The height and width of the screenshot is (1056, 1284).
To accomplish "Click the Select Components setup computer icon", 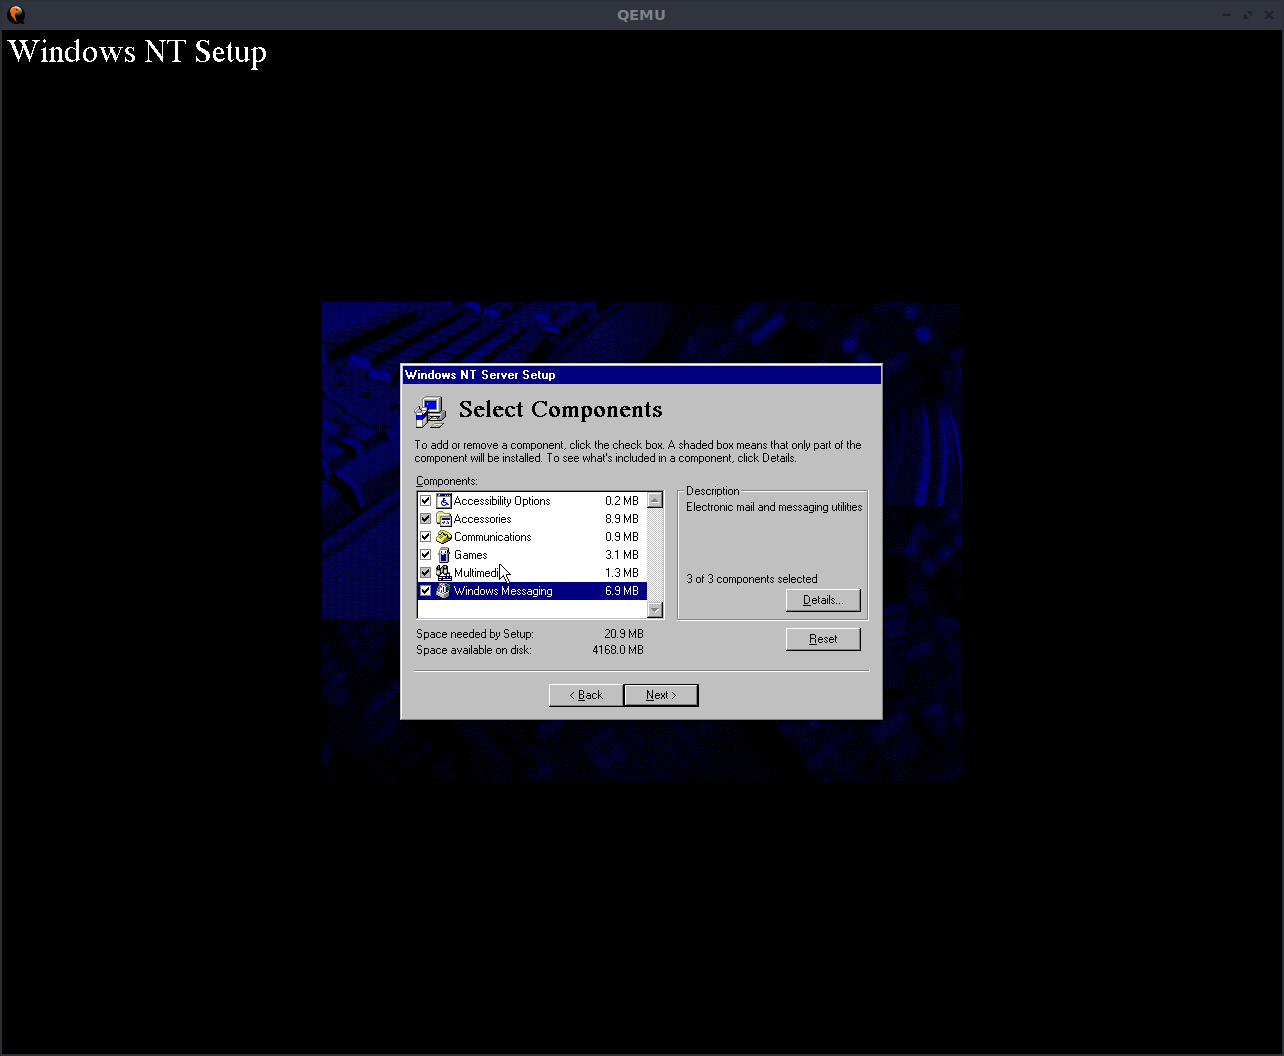I will click(x=430, y=412).
